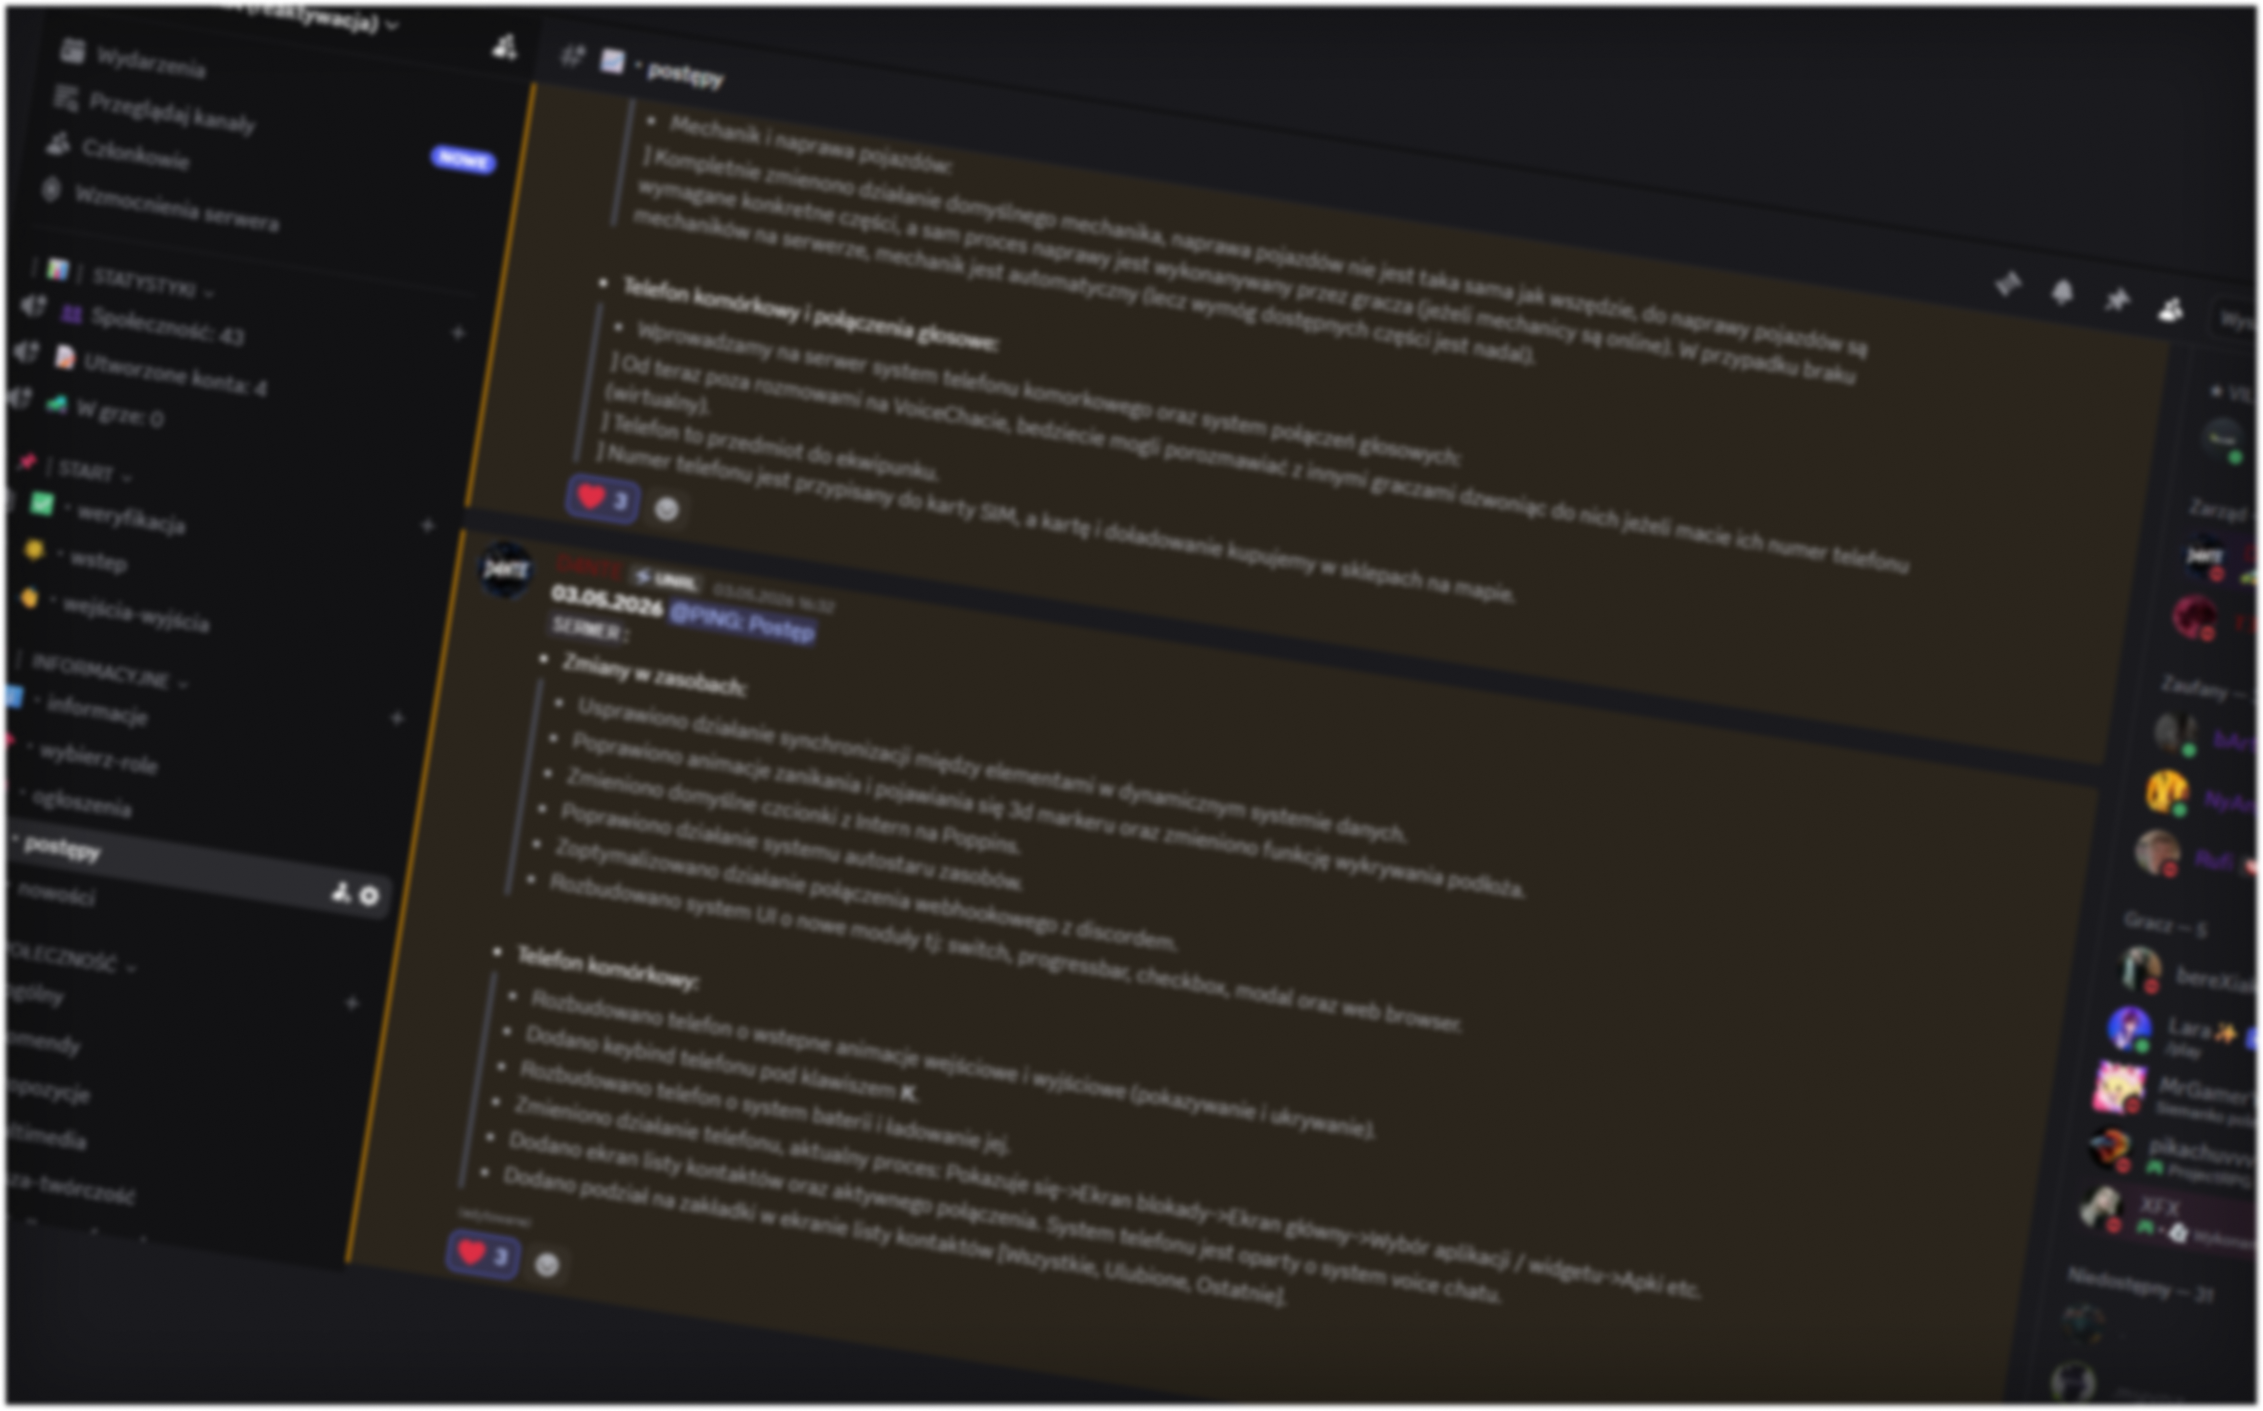Open the pikachu member avatar
Screen dimensions: 2263x1411
[2109, 1147]
